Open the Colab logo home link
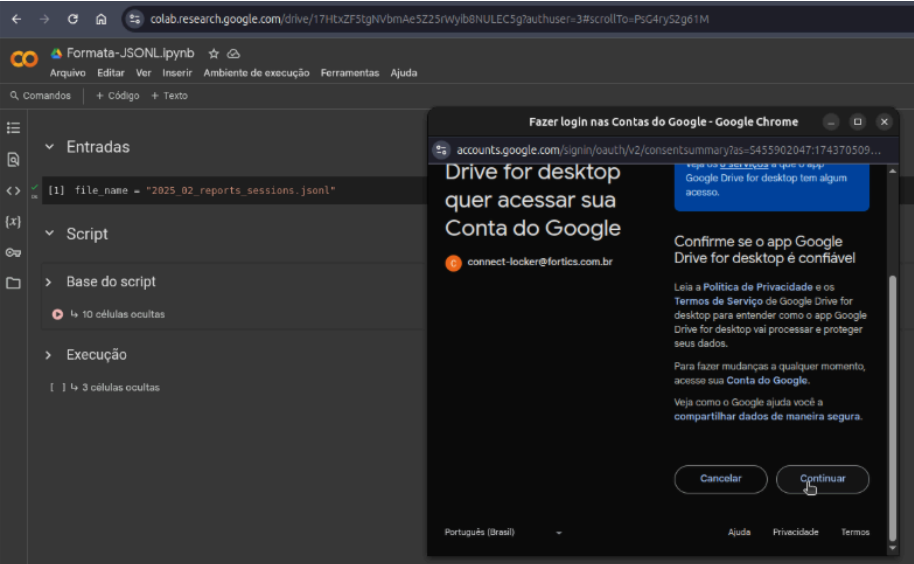 point(24,59)
